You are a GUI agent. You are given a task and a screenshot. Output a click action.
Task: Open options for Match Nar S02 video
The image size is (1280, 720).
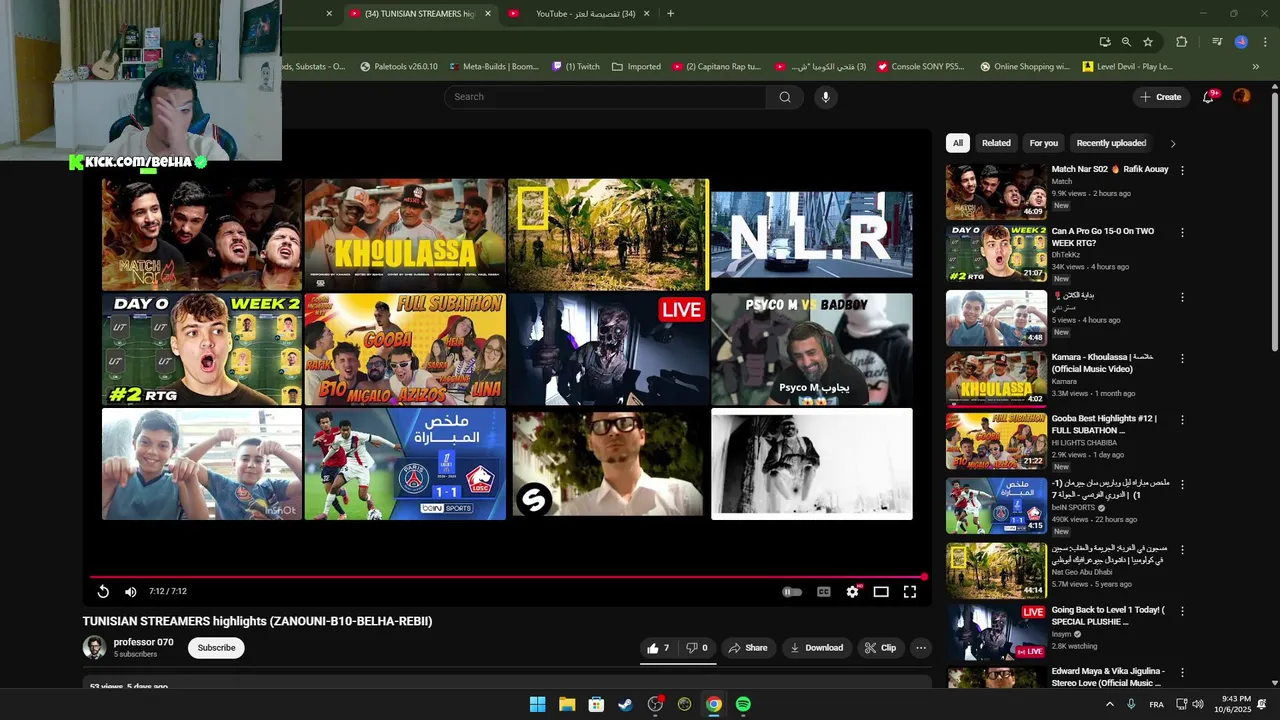coord(1182,171)
